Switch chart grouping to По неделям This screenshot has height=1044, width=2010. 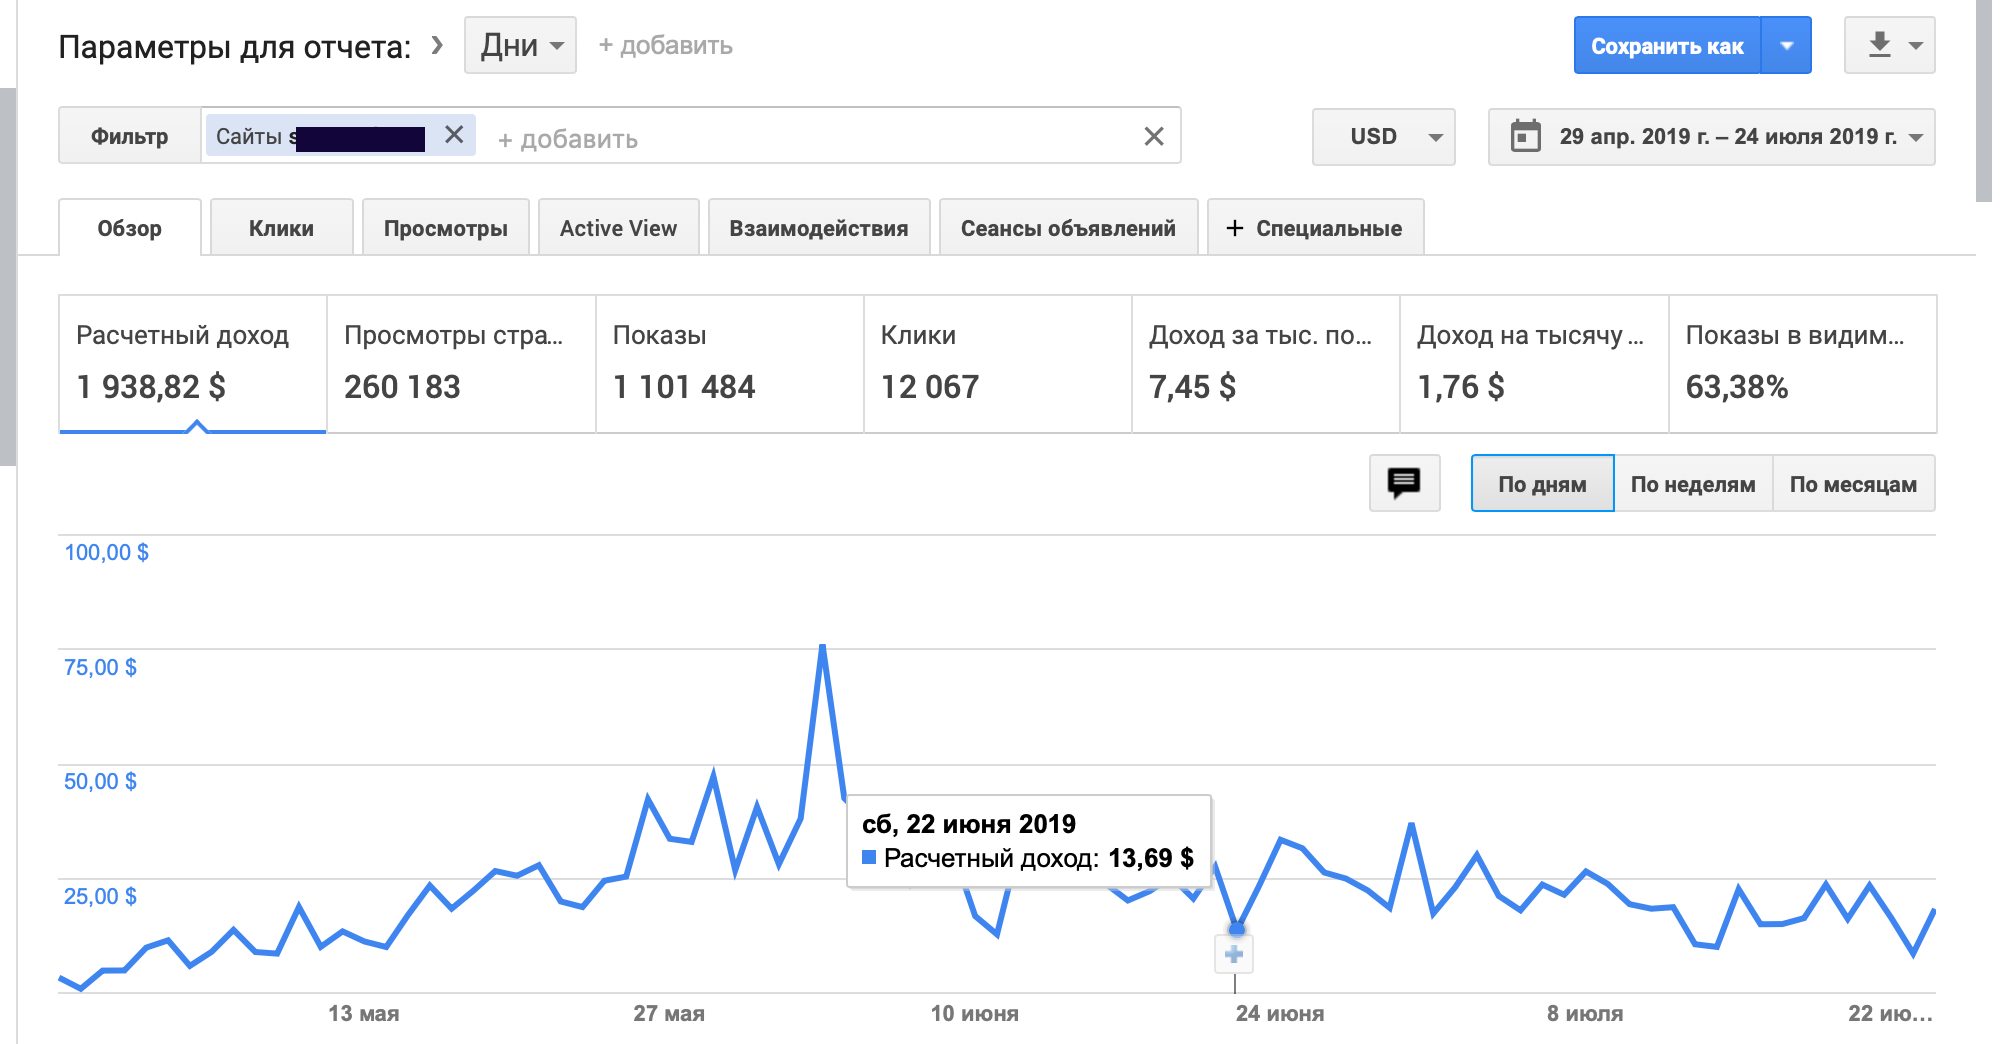click(x=1693, y=484)
